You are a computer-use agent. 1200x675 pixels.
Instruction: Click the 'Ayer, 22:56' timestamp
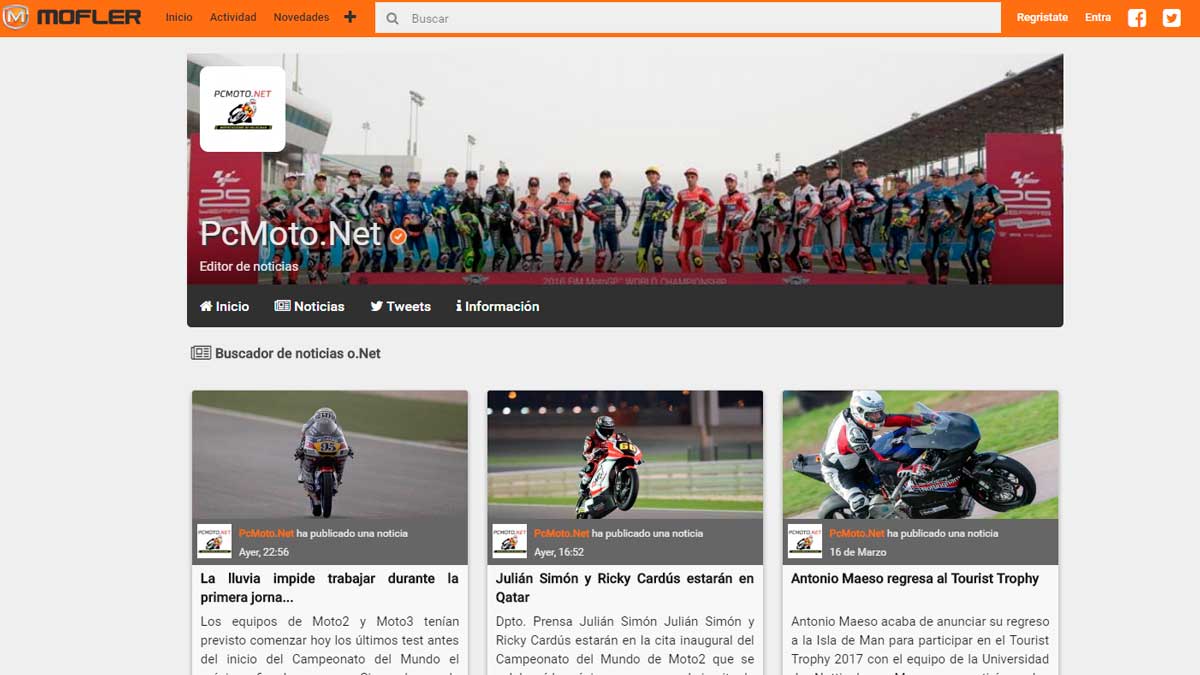pyautogui.click(x=264, y=552)
